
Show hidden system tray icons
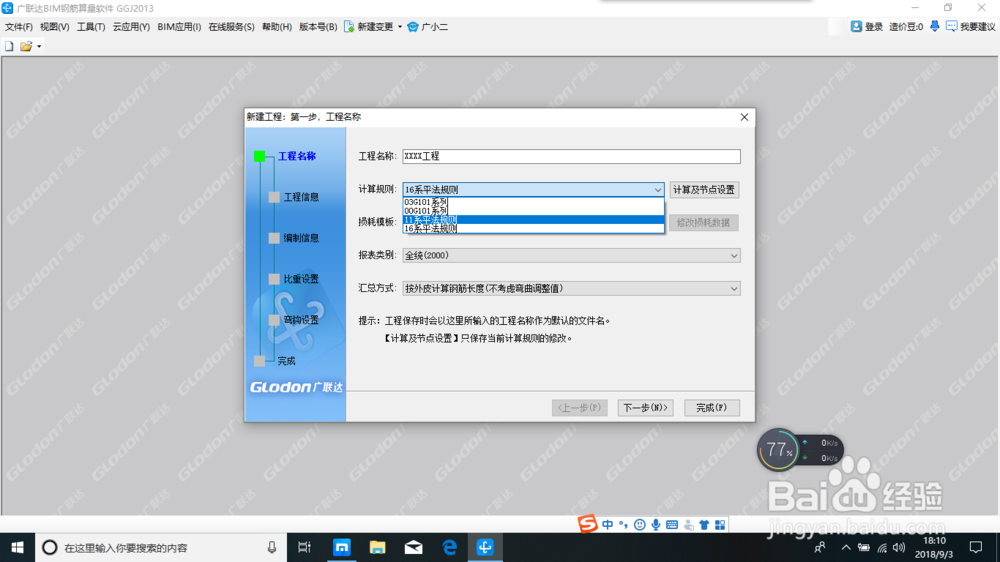[846, 547]
